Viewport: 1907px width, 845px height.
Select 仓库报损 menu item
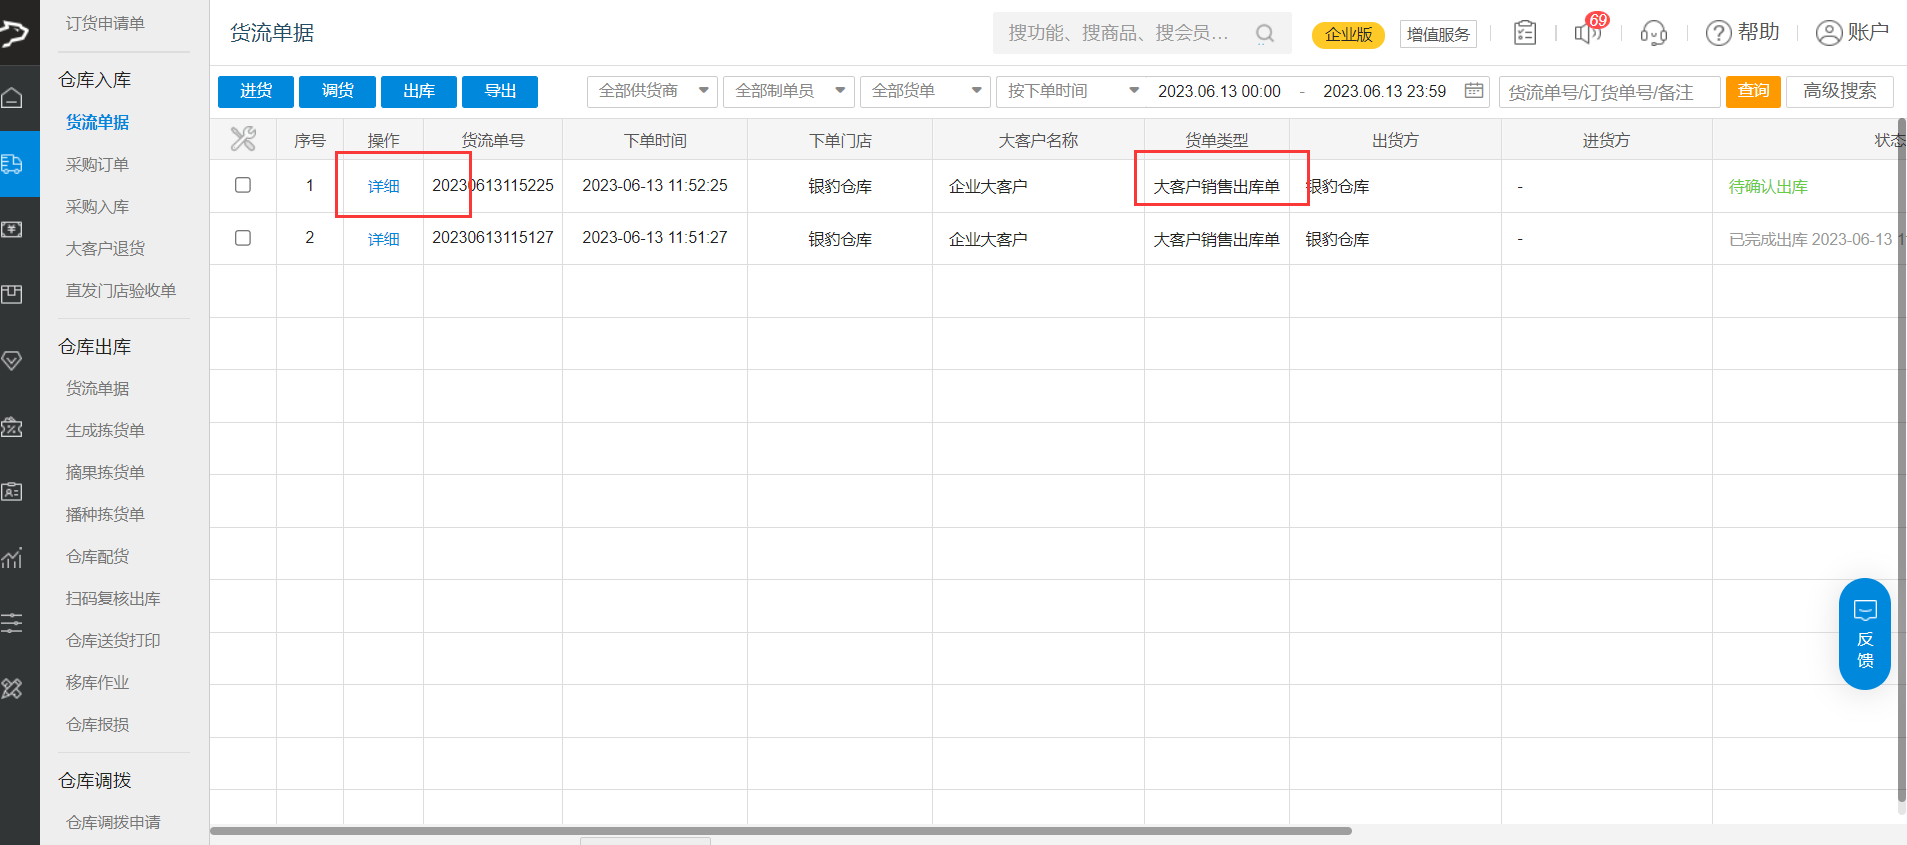pos(97,724)
